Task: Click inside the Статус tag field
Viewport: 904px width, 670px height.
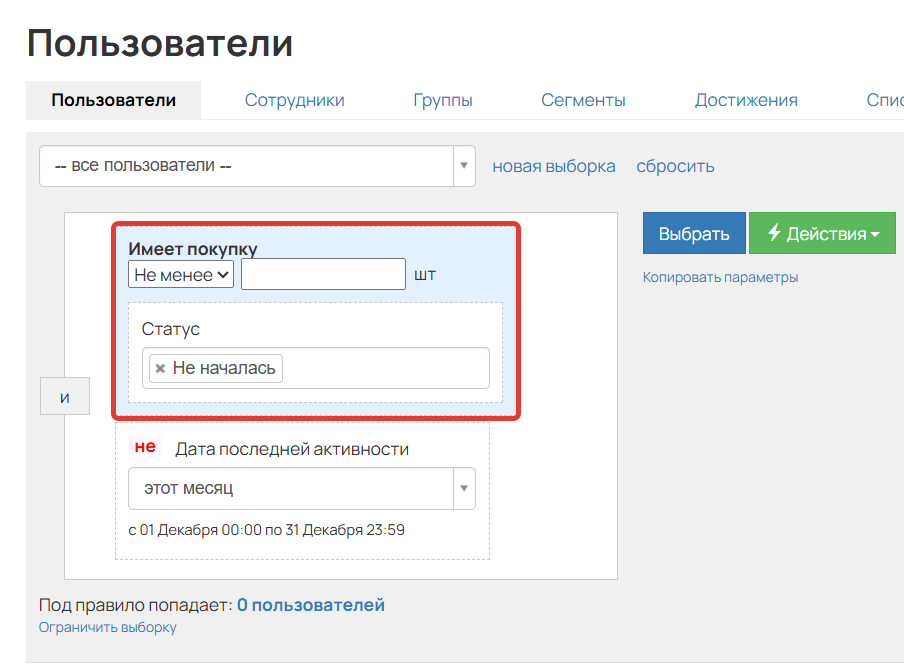Action: pyautogui.click(x=385, y=368)
